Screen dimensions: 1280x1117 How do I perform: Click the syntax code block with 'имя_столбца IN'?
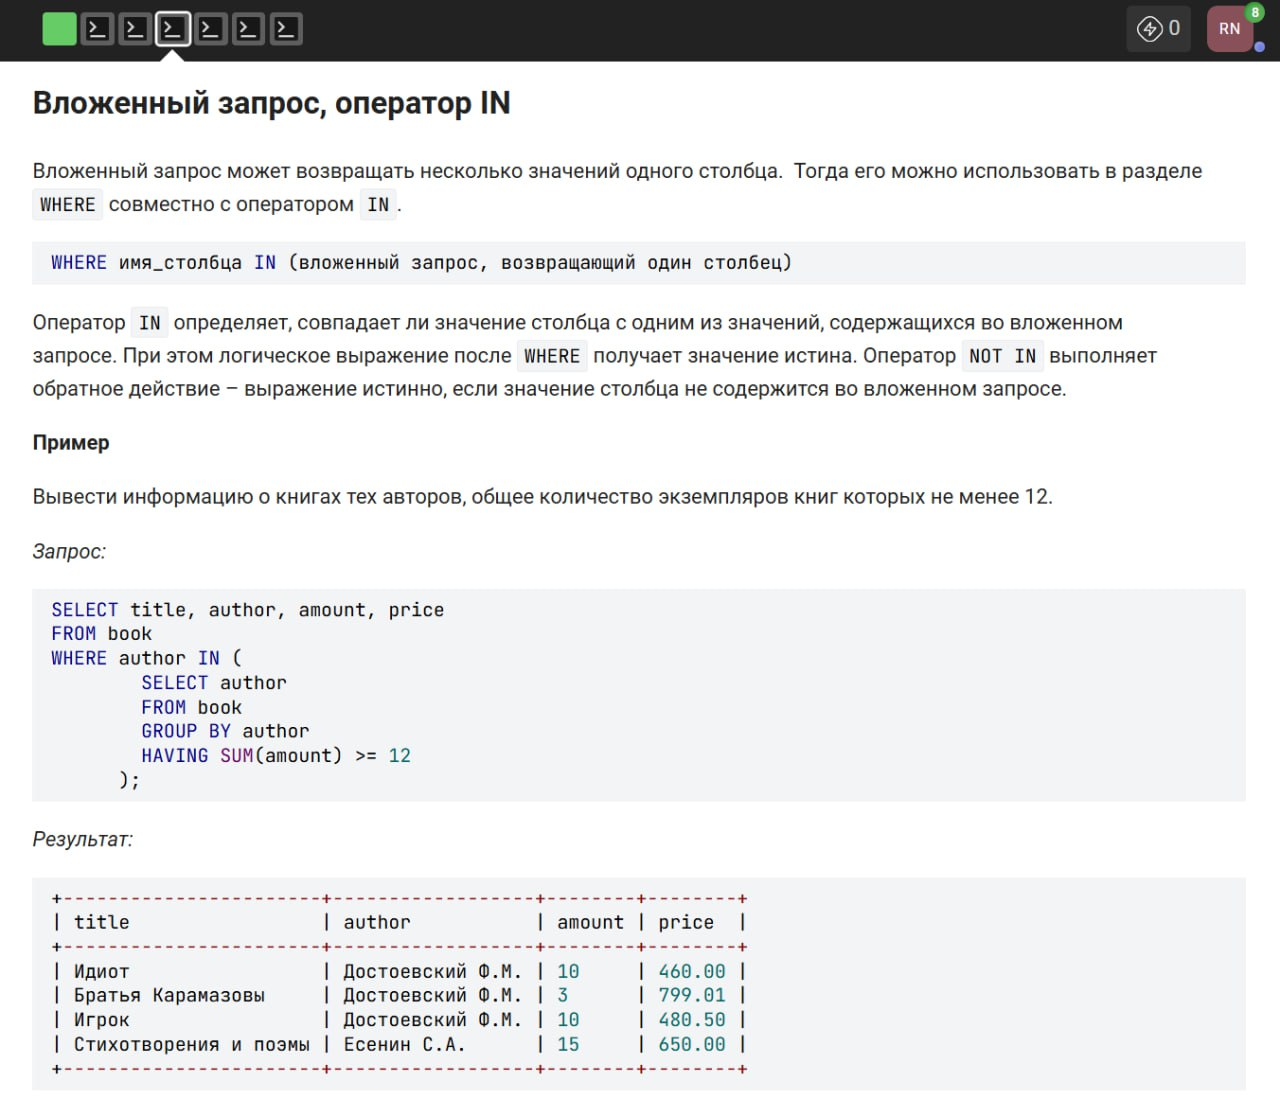pos(420,263)
